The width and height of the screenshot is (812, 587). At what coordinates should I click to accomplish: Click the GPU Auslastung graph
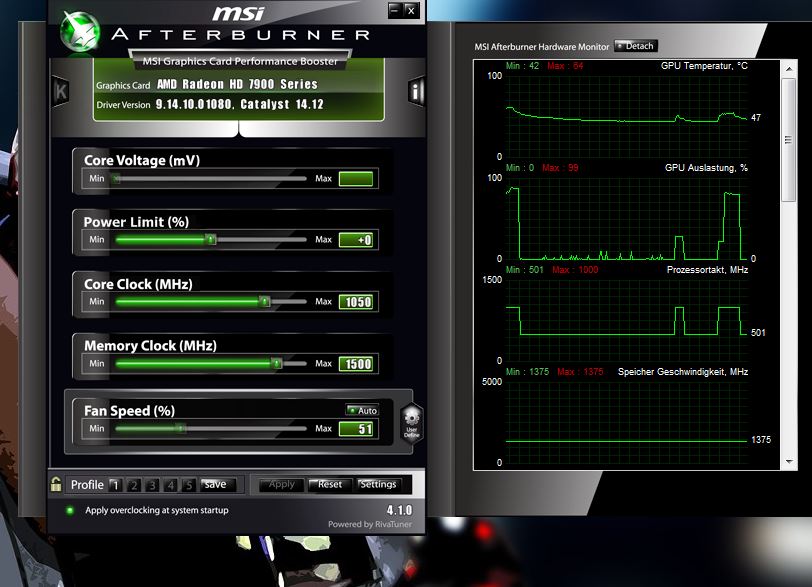tap(627, 218)
